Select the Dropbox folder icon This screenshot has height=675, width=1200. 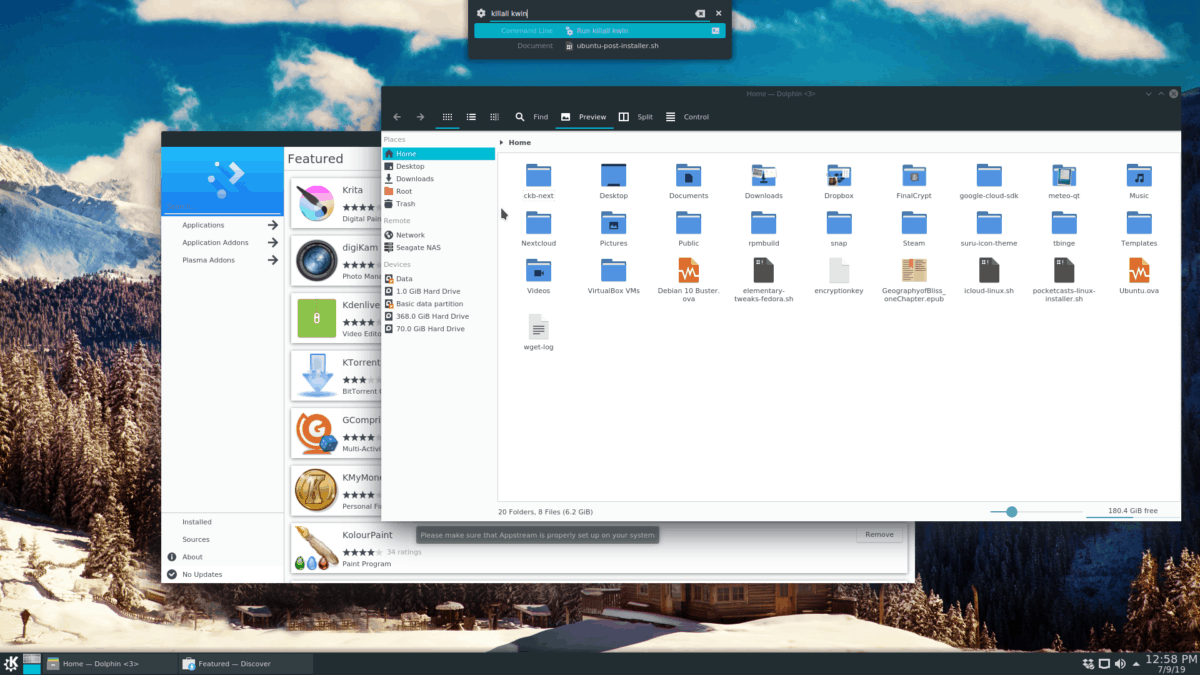point(839,176)
